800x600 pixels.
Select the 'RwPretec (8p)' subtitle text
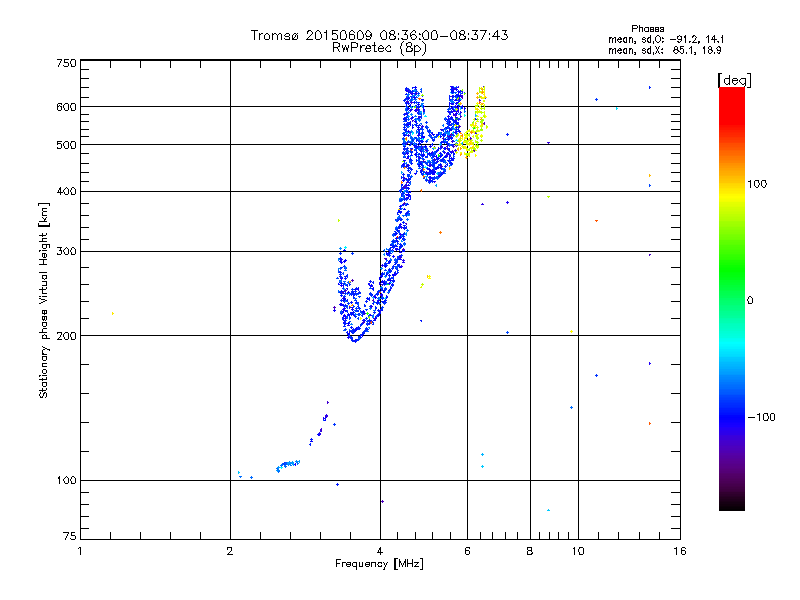(379, 48)
